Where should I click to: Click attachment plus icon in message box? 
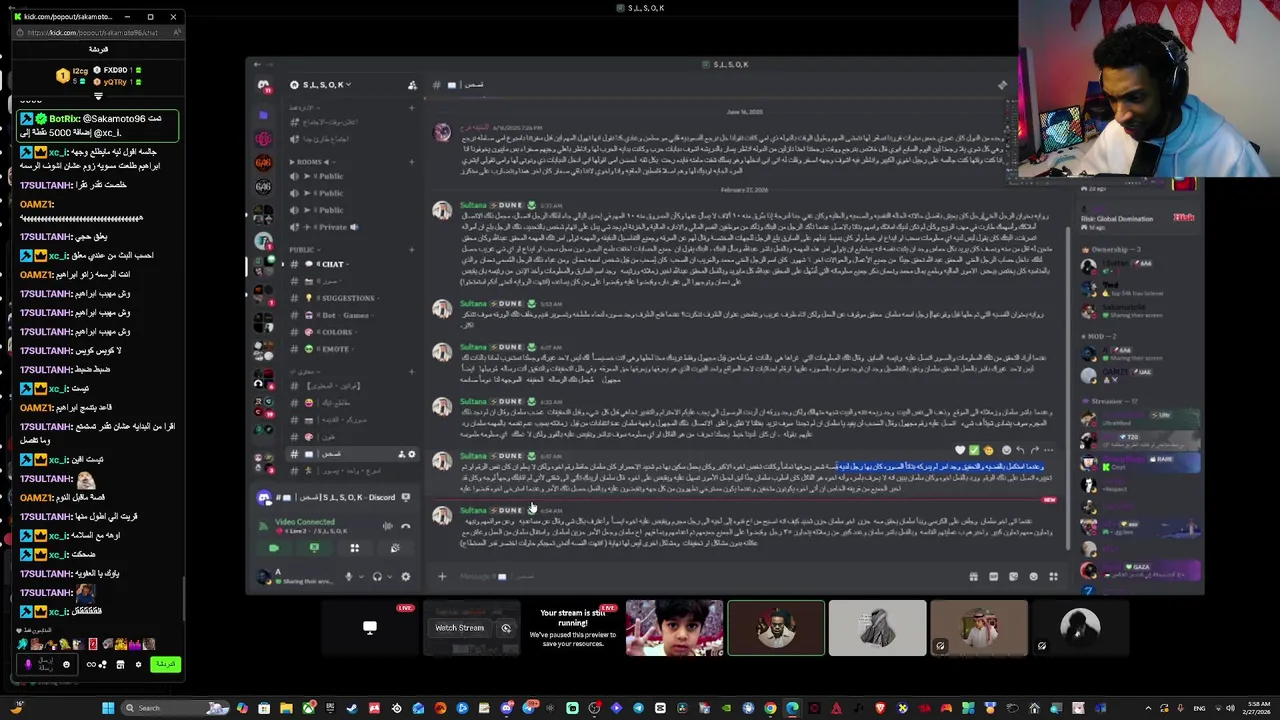point(442,576)
